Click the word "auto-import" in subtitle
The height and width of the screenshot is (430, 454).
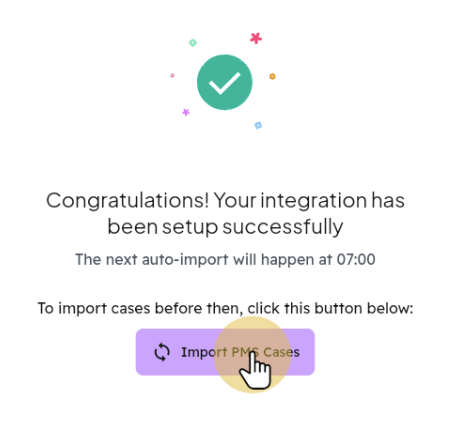pos(185,260)
